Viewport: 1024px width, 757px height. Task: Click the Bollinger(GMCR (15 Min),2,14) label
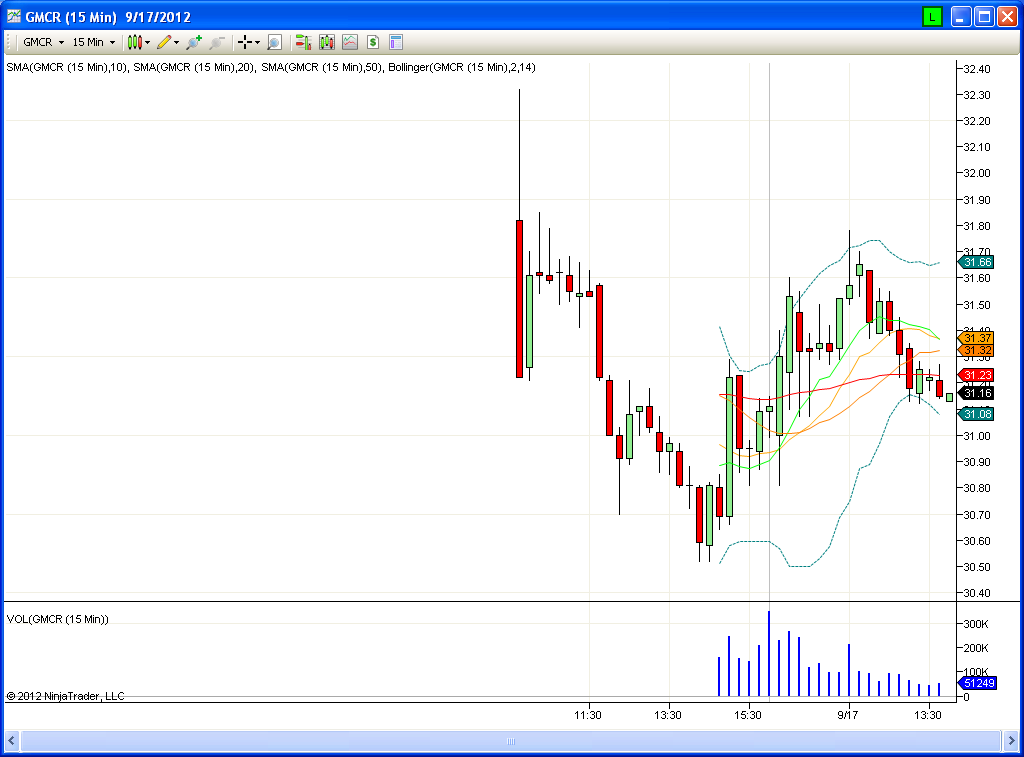tap(462, 67)
